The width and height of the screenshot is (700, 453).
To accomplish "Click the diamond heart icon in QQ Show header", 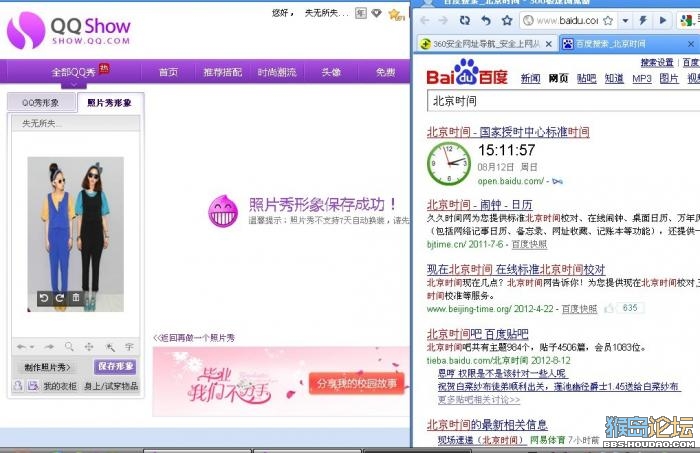I will [376, 13].
